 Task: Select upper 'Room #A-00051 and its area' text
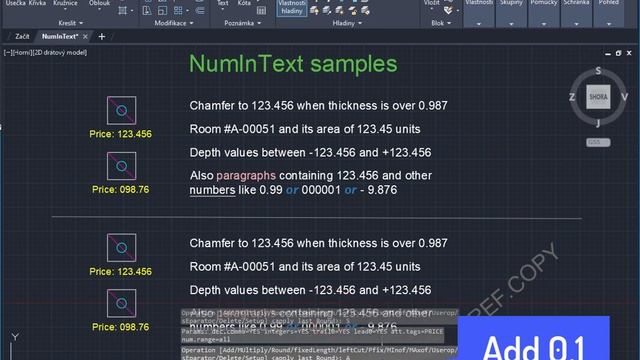click(x=305, y=129)
